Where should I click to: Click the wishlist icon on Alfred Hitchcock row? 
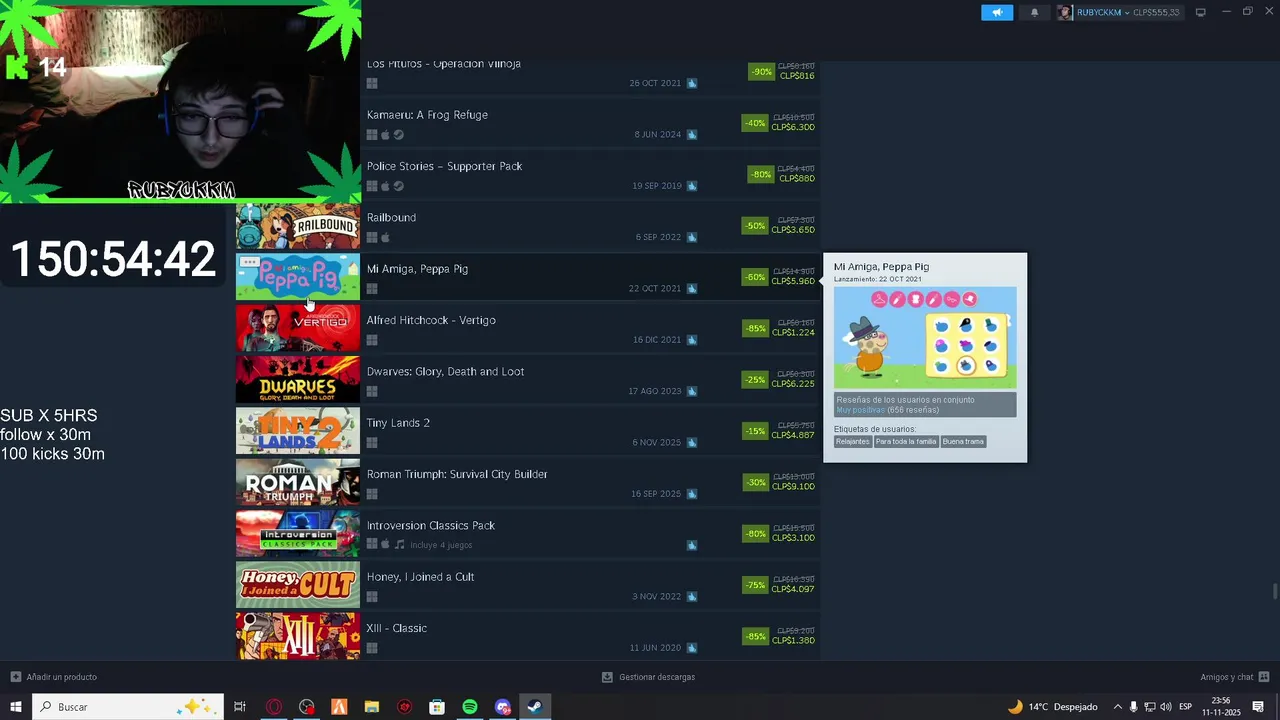(x=692, y=340)
